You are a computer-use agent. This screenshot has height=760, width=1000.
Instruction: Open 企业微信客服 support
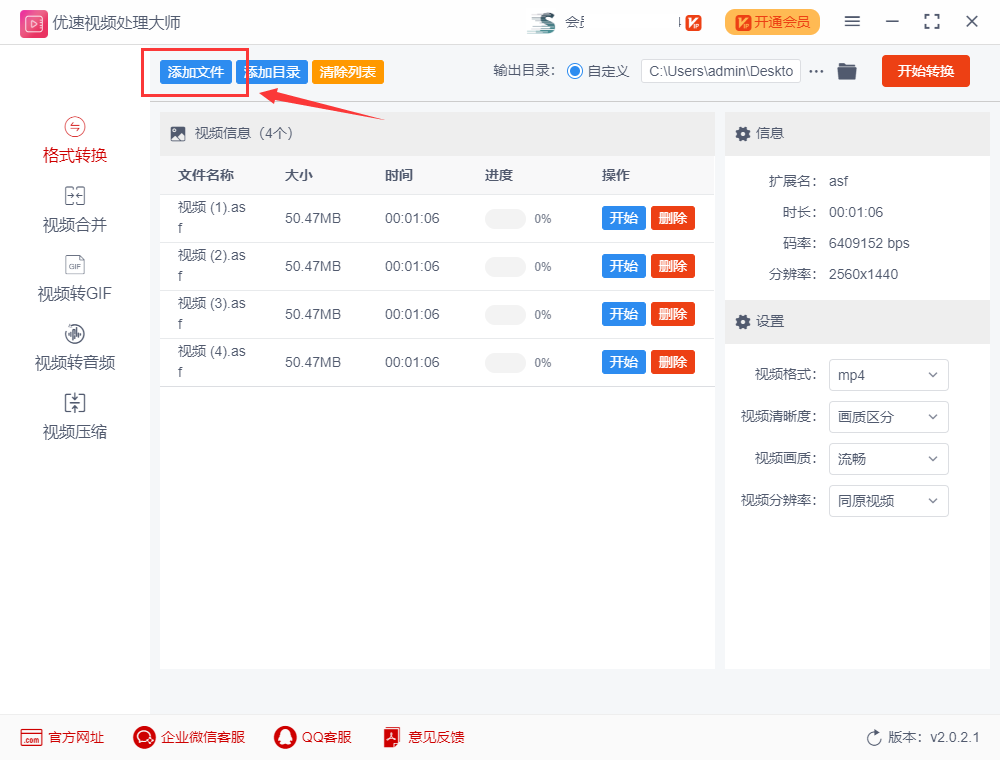[189, 738]
